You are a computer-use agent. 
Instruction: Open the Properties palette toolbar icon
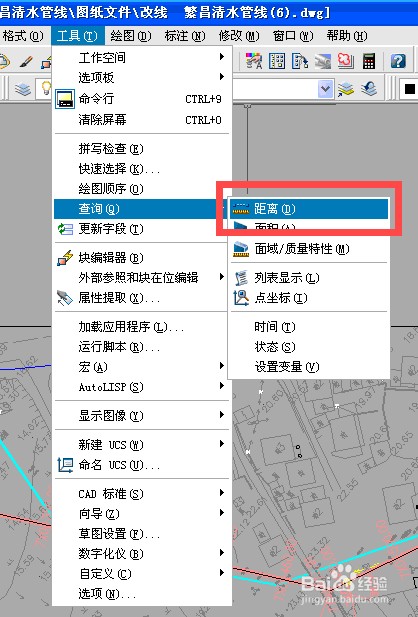pyautogui.click(x=254, y=61)
